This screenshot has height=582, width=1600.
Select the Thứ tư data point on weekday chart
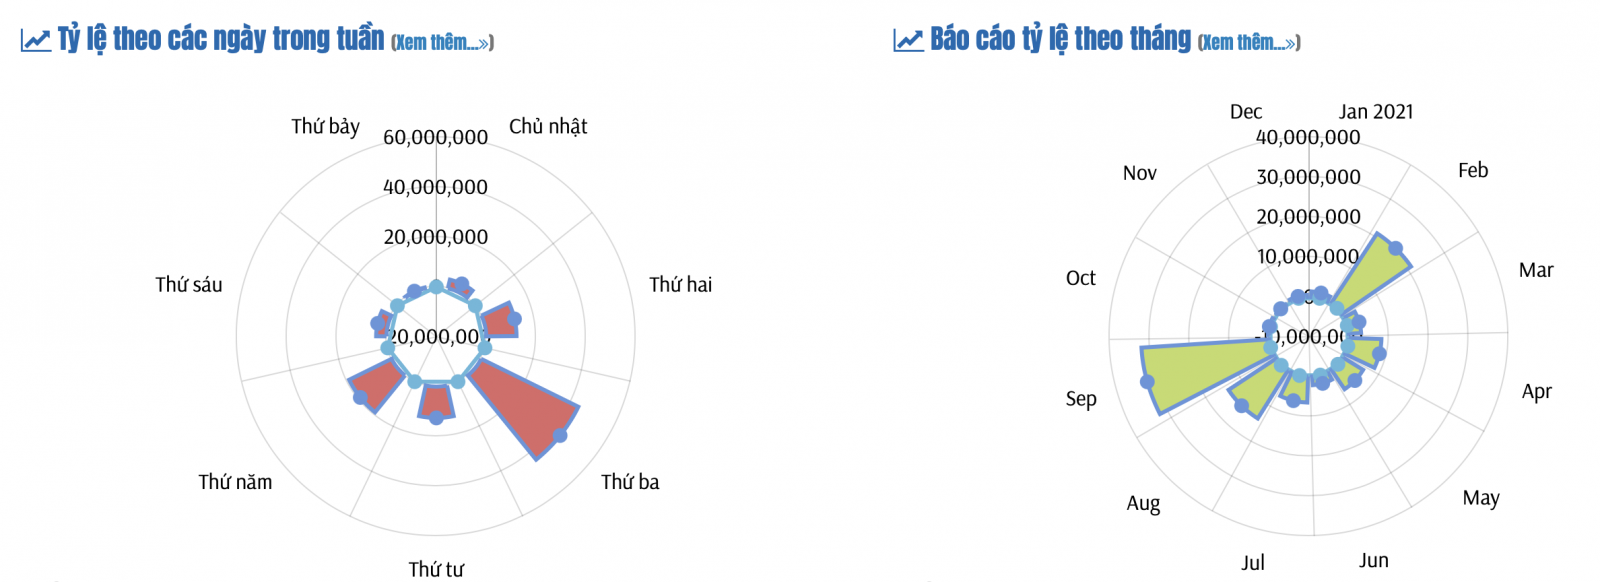click(x=436, y=417)
